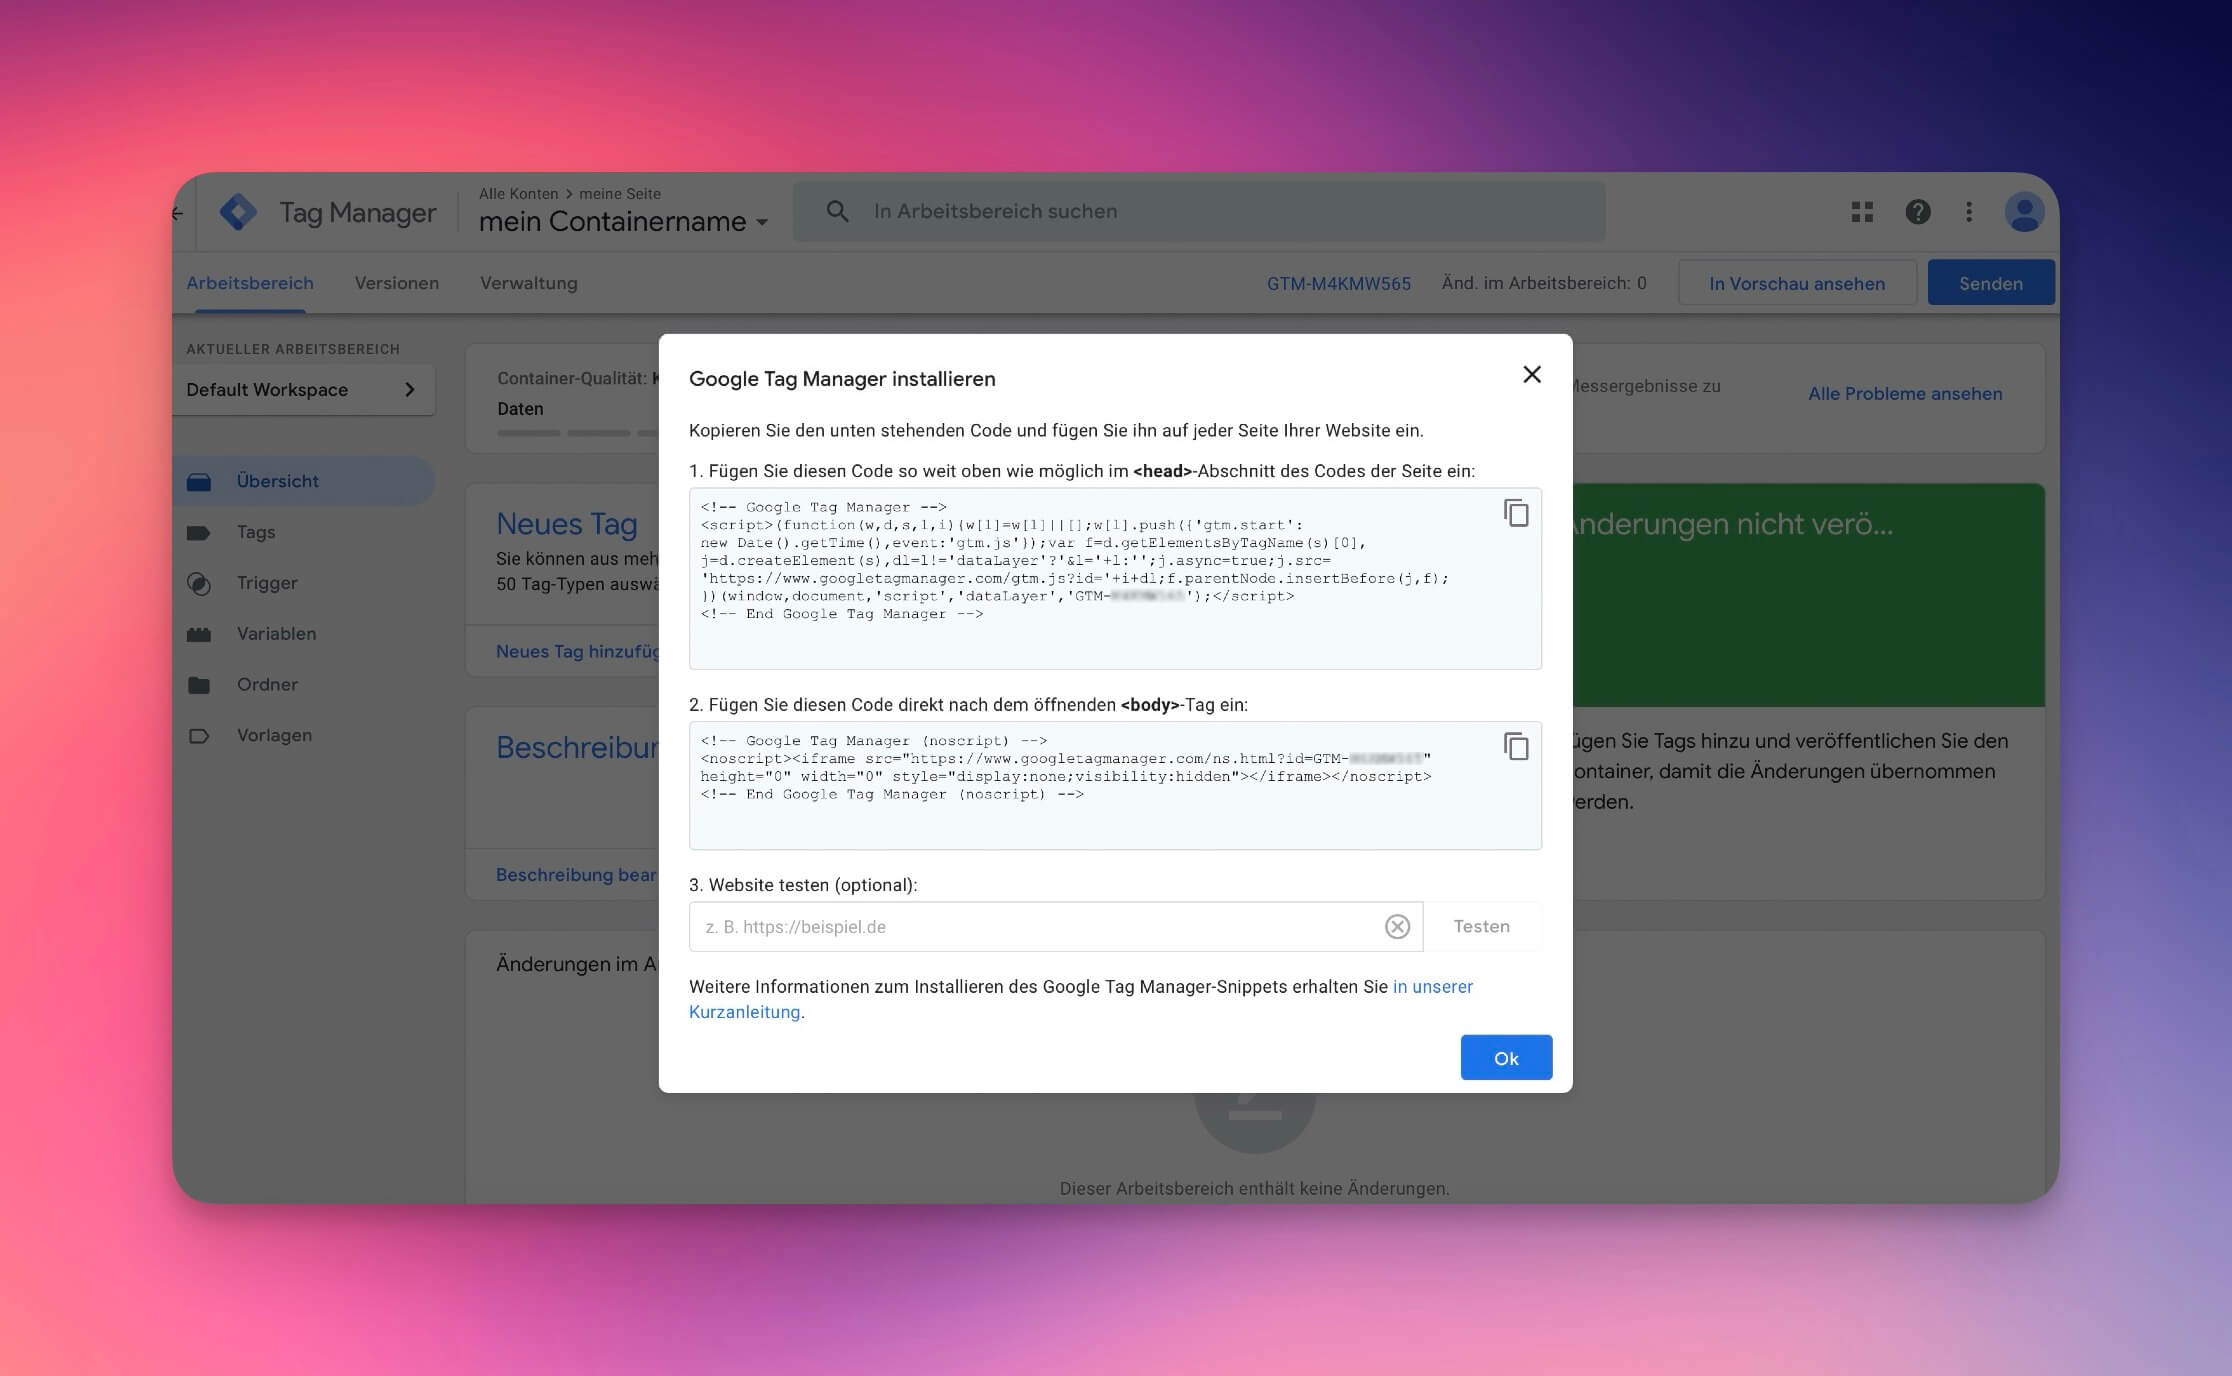Click the head section code box
This screenshot has height=1376, width=2232.
coord(1115,578)
